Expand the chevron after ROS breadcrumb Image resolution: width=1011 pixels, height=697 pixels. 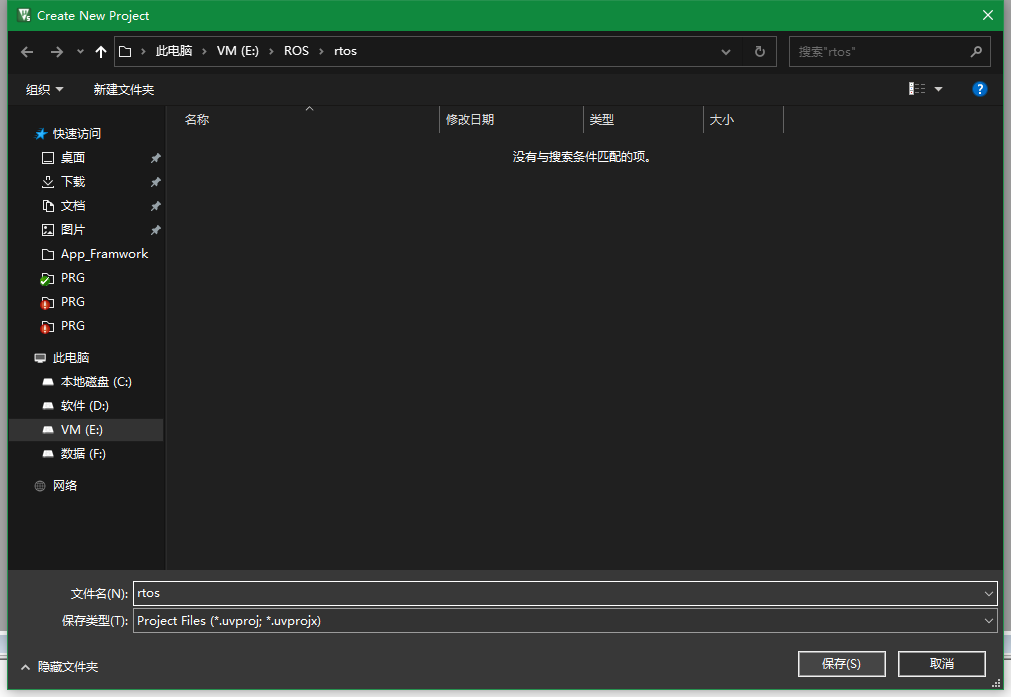[x=321, y=52]
